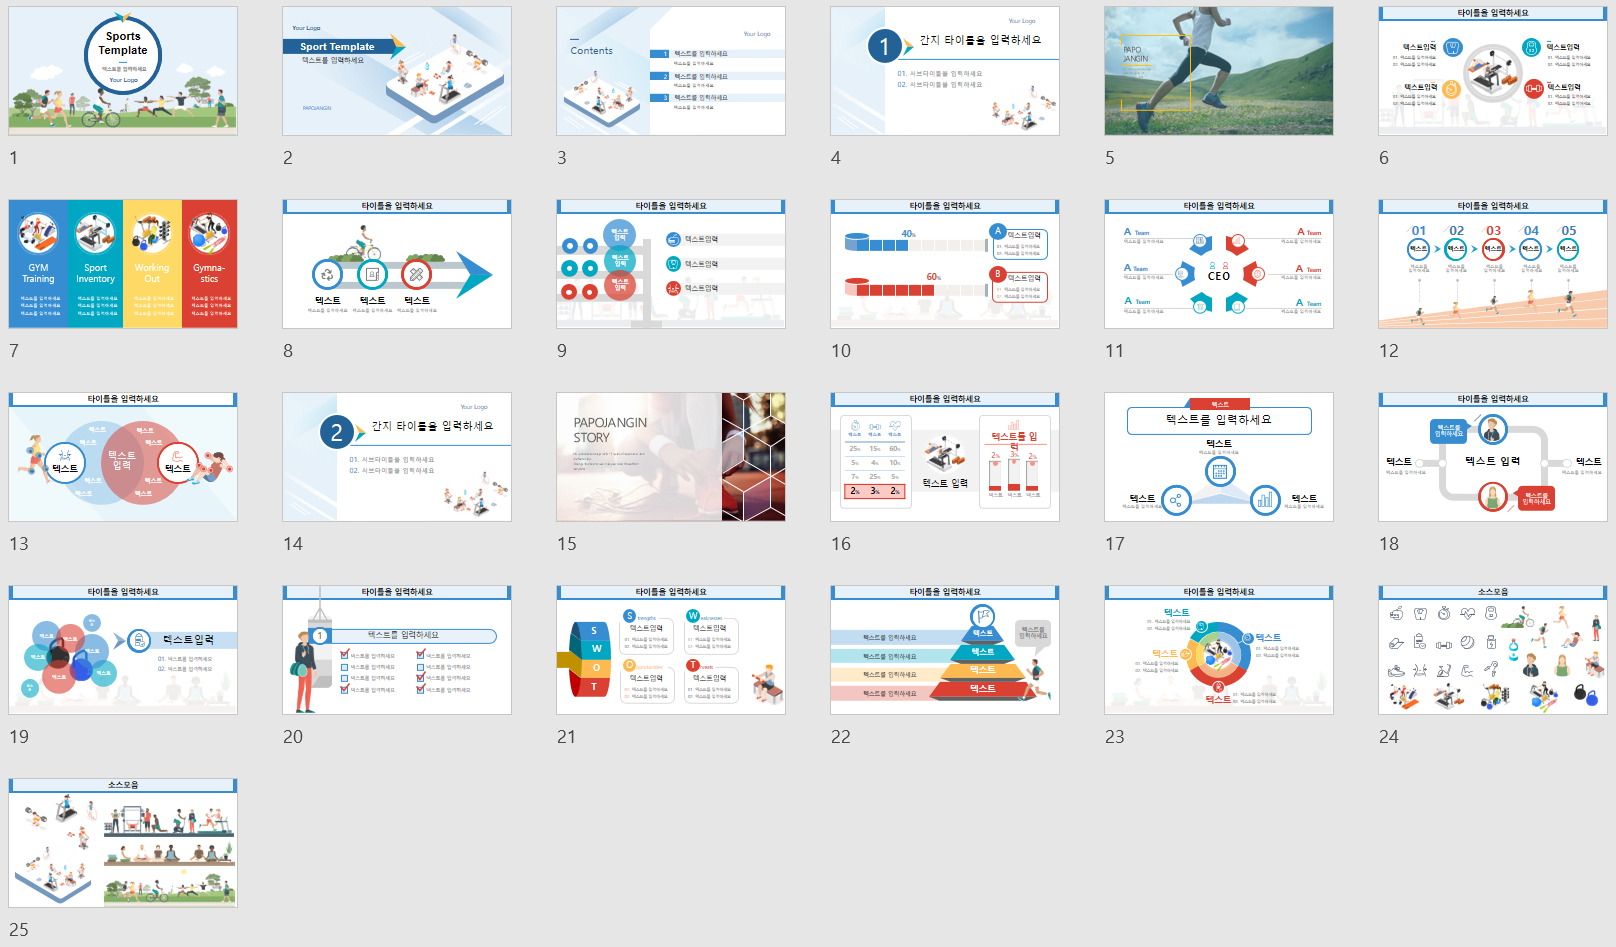Select slide 7 GYM Training columns thumbnail
Image resolution: width=1616 pixels, height=947 pixels.
123,264
